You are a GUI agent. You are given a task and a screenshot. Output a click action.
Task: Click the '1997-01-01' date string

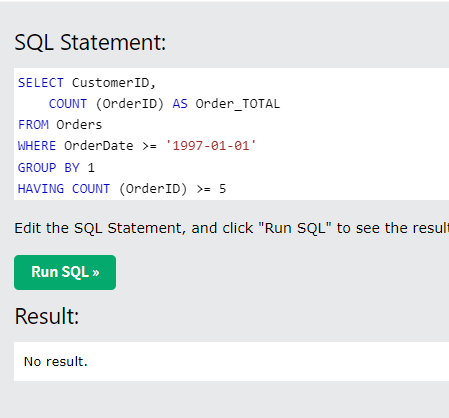[211, 146]
